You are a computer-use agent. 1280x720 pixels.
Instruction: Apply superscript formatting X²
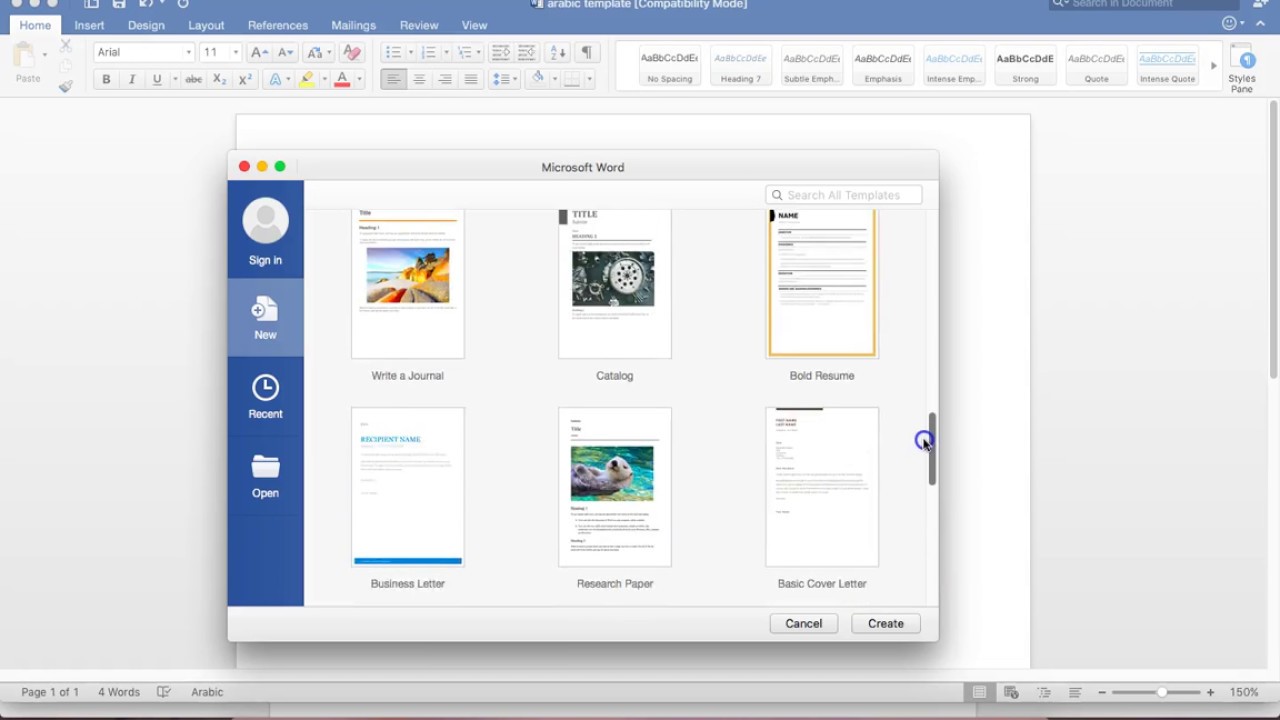pos(245,79)
